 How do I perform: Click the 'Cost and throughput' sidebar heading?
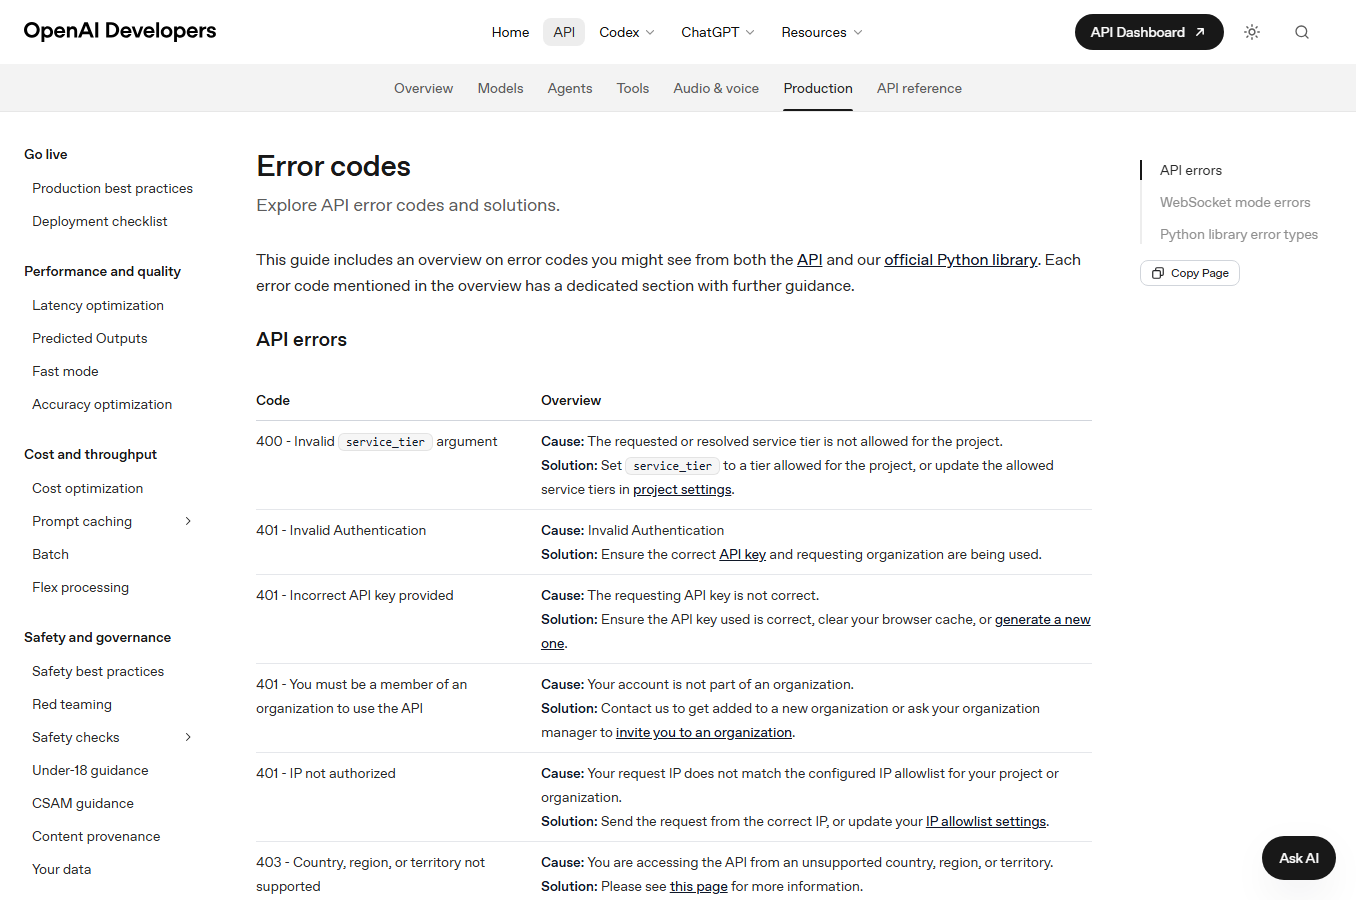pyautogui.click(x=90, y=454)
